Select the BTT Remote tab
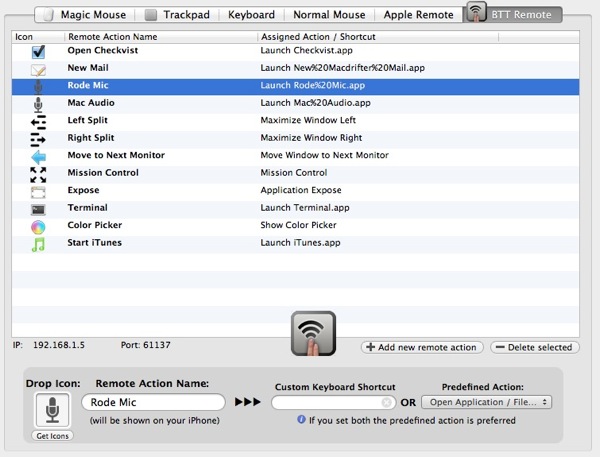This screenshot has width=600, height=457. [x=513, y=15]
